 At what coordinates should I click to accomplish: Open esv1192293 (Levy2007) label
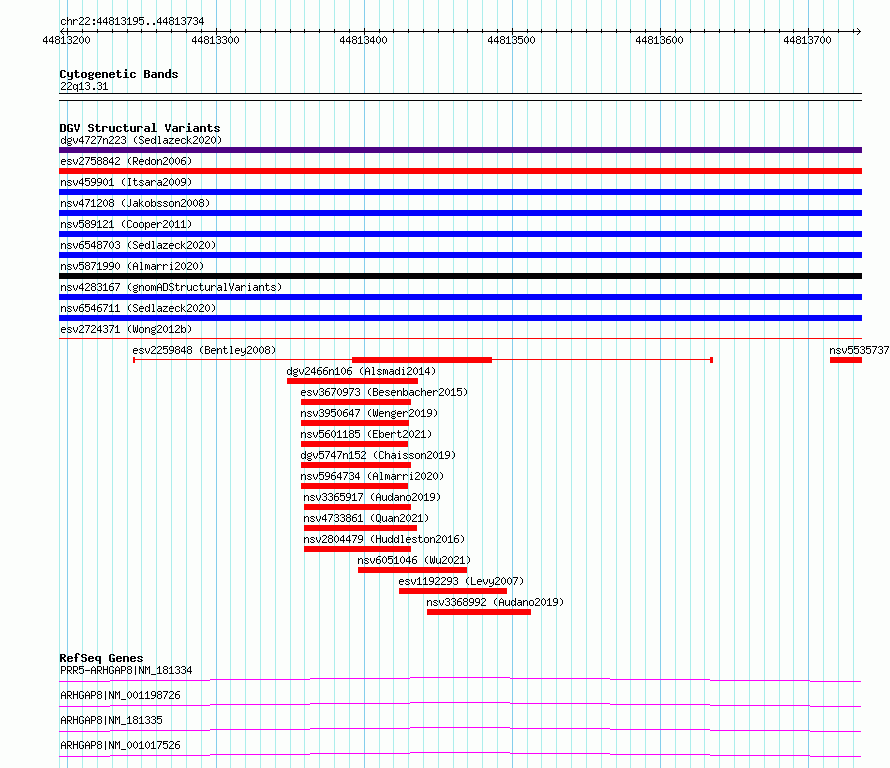tap(461, 581)
